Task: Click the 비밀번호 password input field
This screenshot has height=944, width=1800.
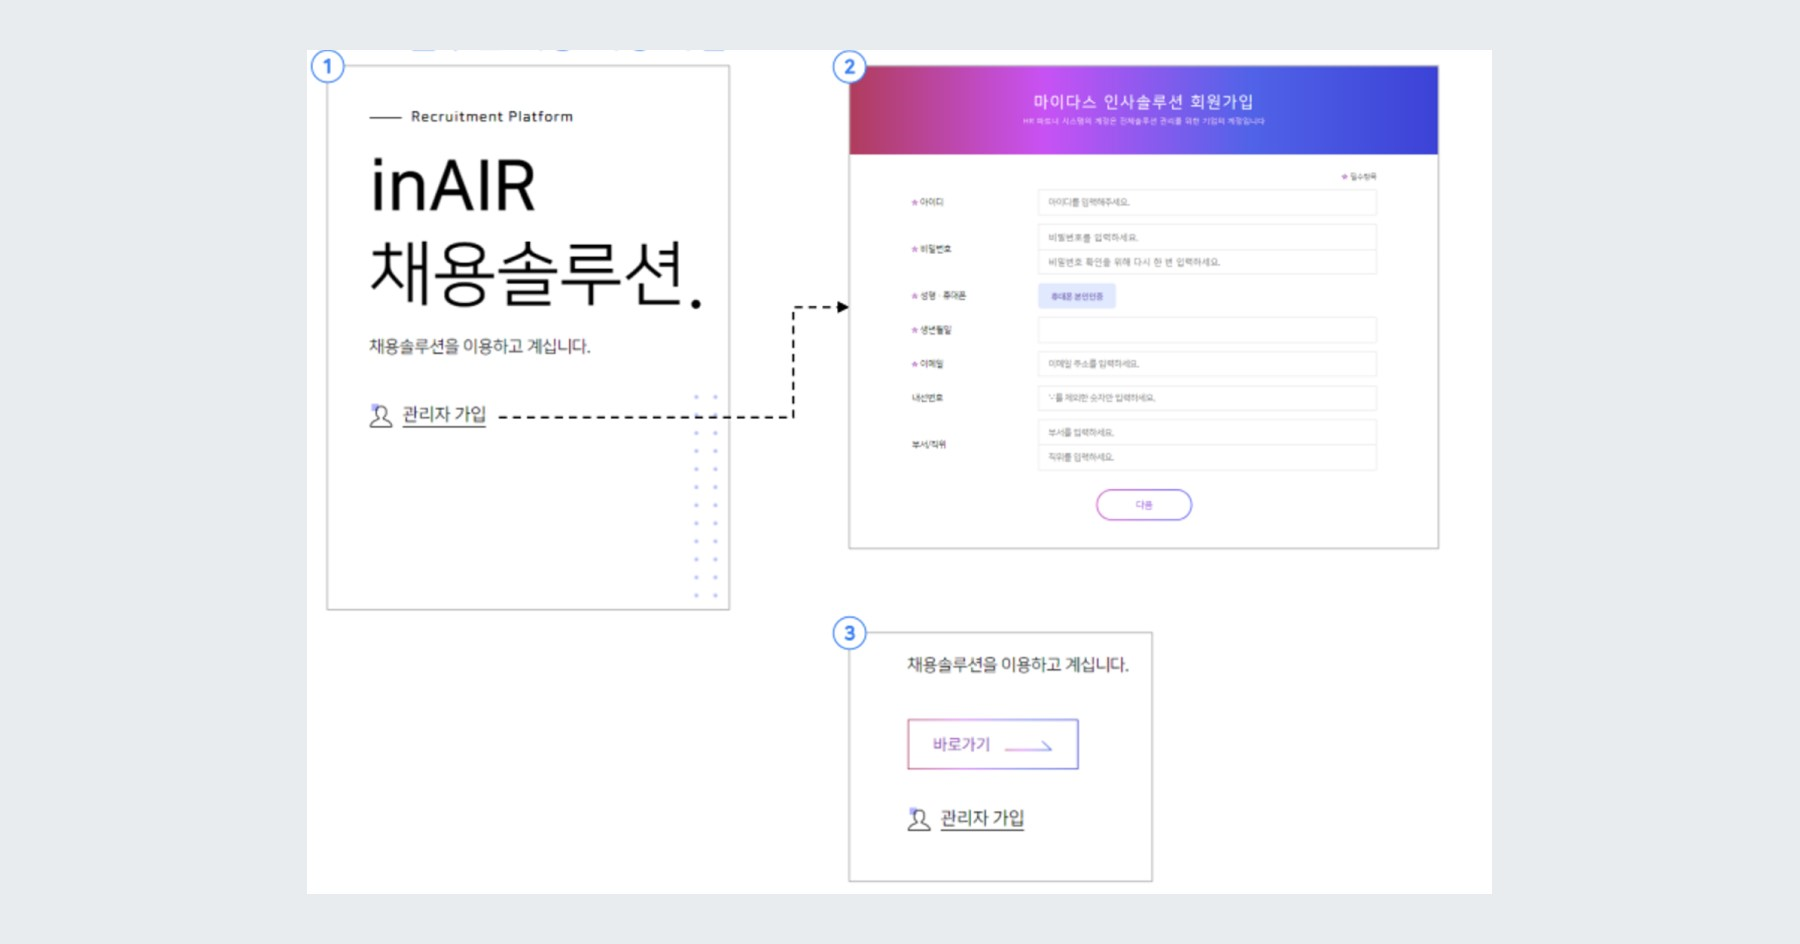Action: (1206, 239)
